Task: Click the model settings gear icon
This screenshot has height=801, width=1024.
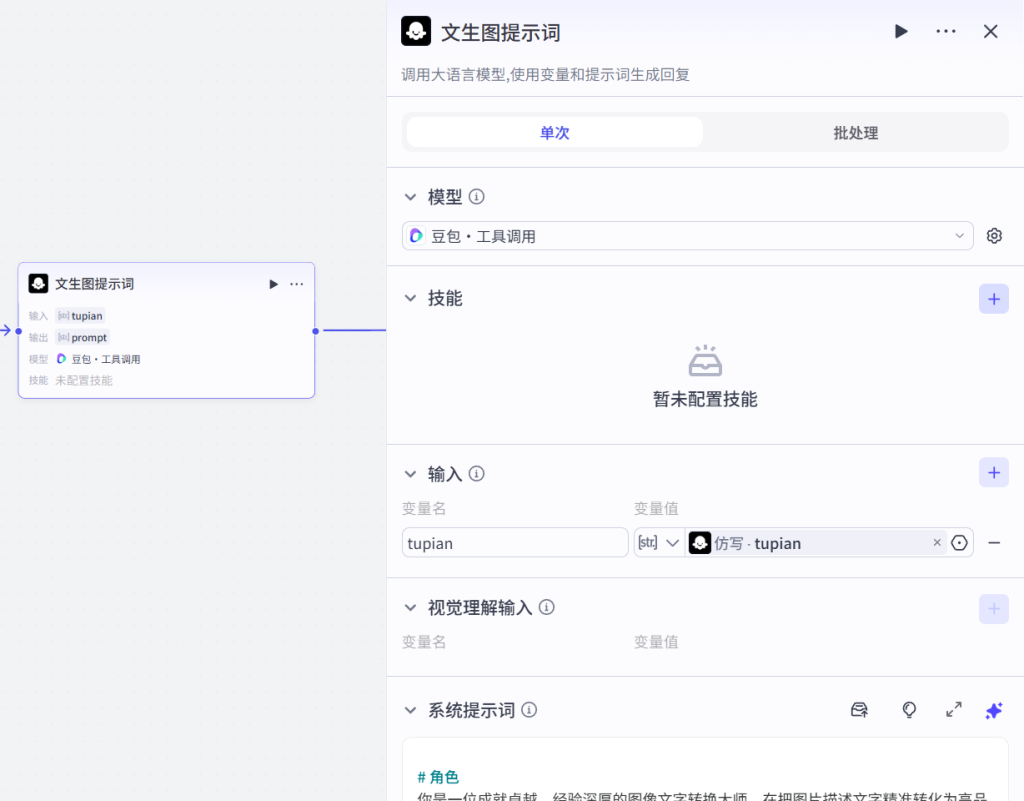Action: (994, 236)
